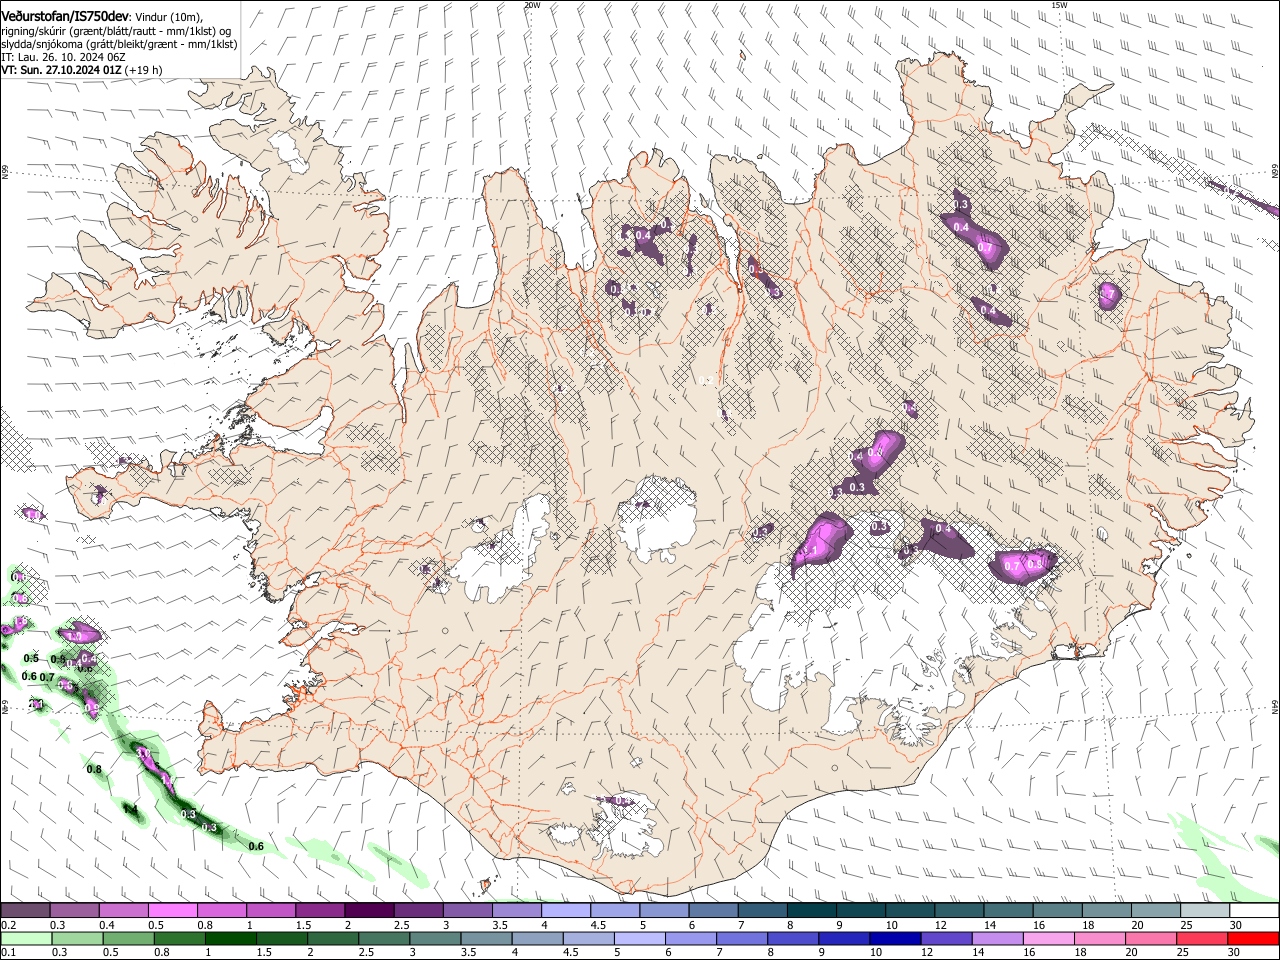Select the dark teal 8 mm upper-row swatch
Screen dimensions: 1280x960
coord(811,911)
